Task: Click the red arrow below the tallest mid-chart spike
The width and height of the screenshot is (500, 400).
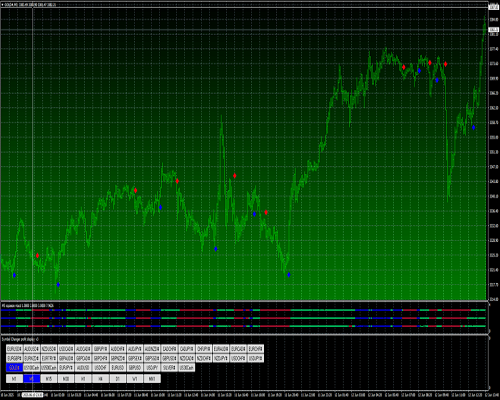Action: 235,176
